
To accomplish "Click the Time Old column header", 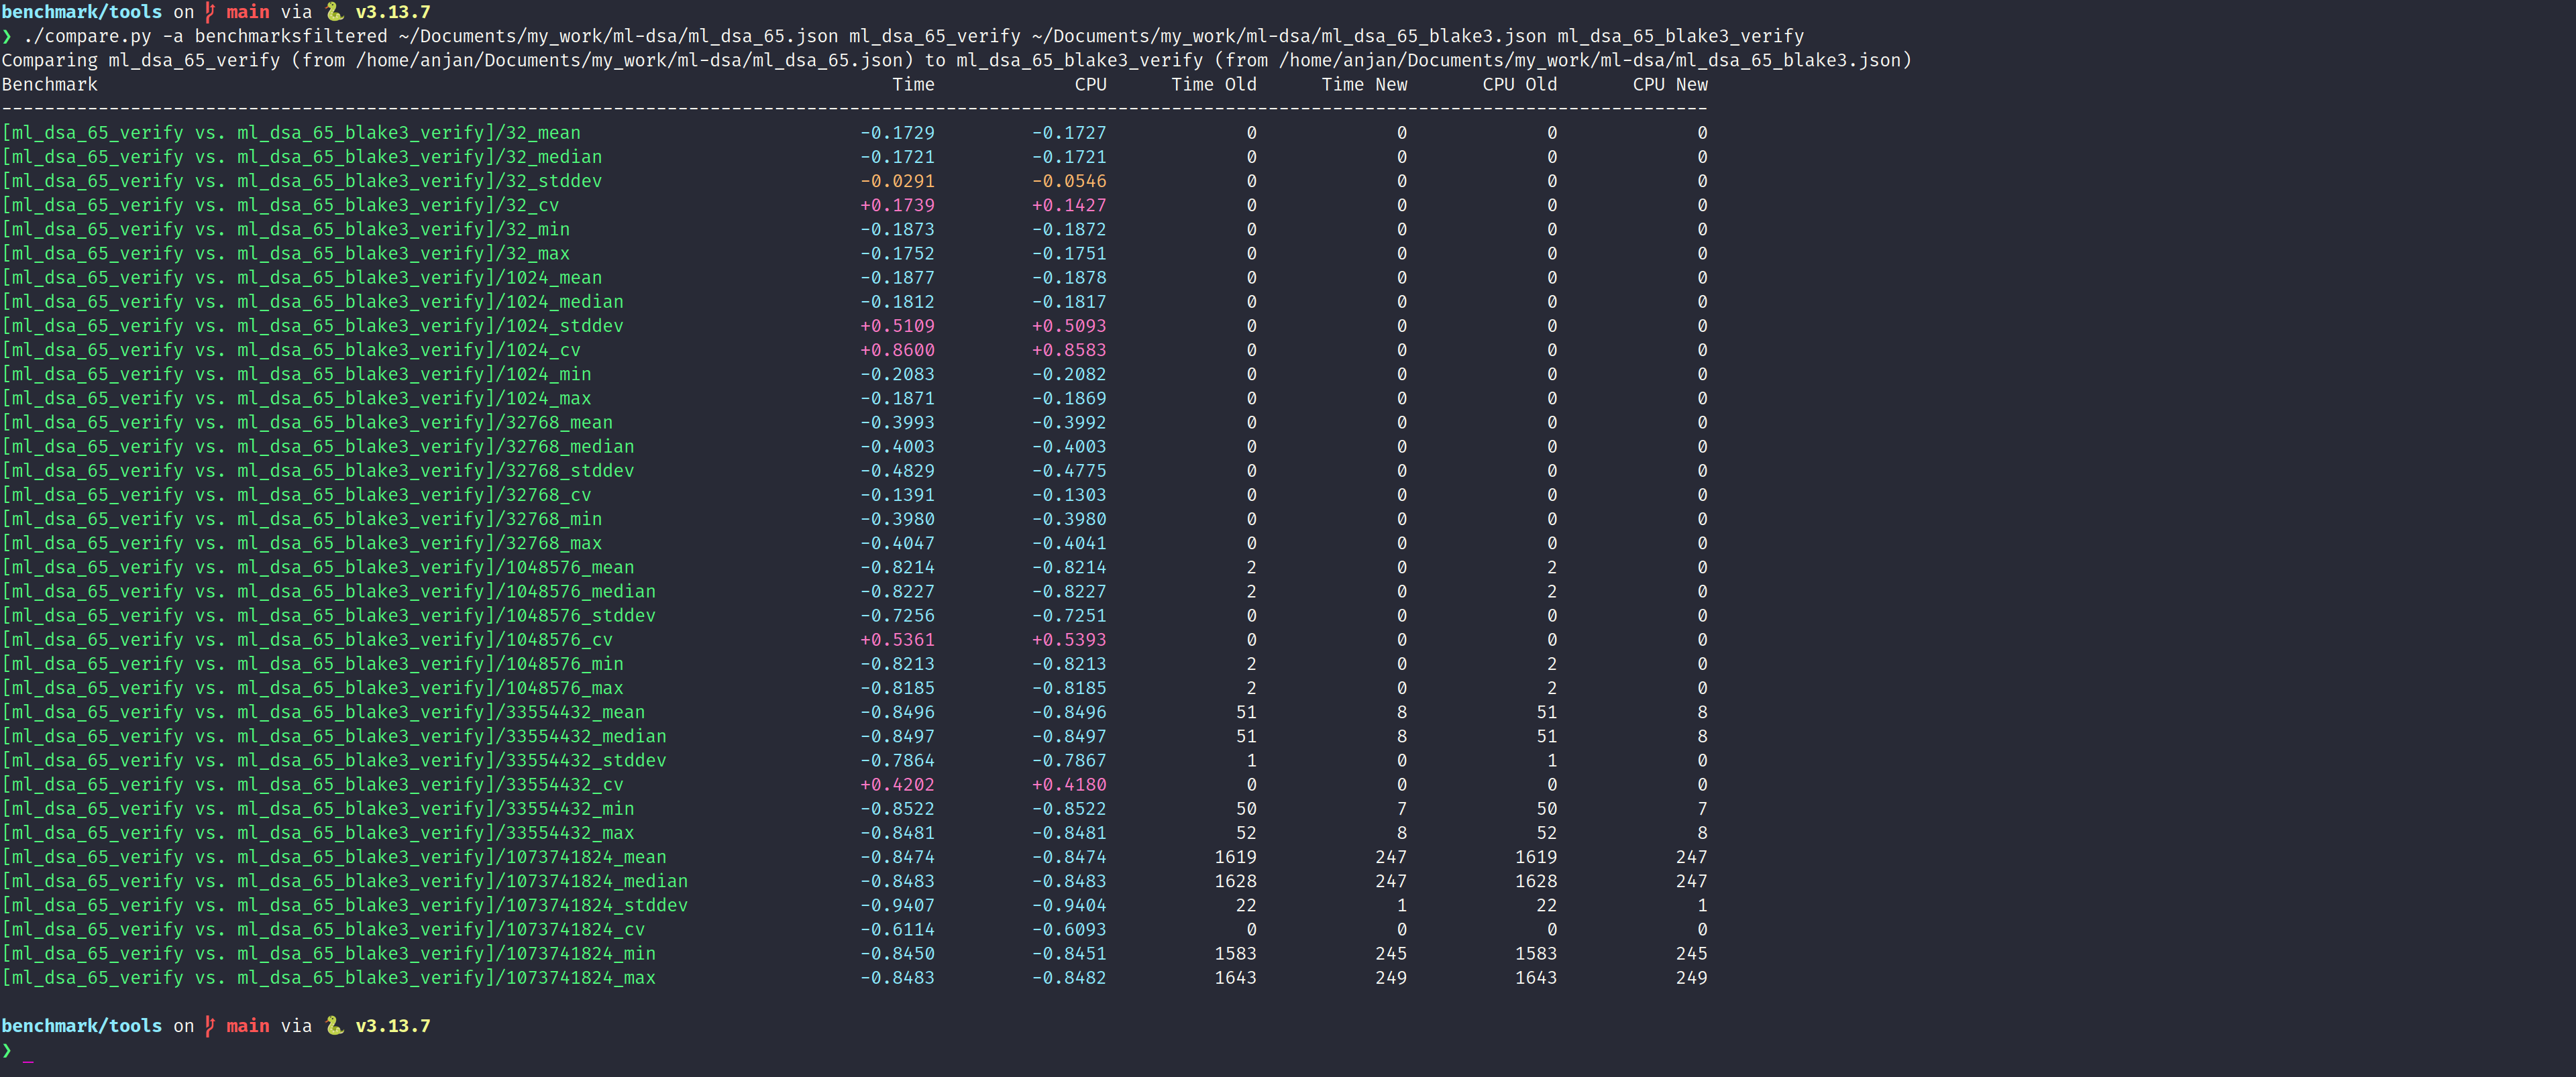I will 1213,85.
